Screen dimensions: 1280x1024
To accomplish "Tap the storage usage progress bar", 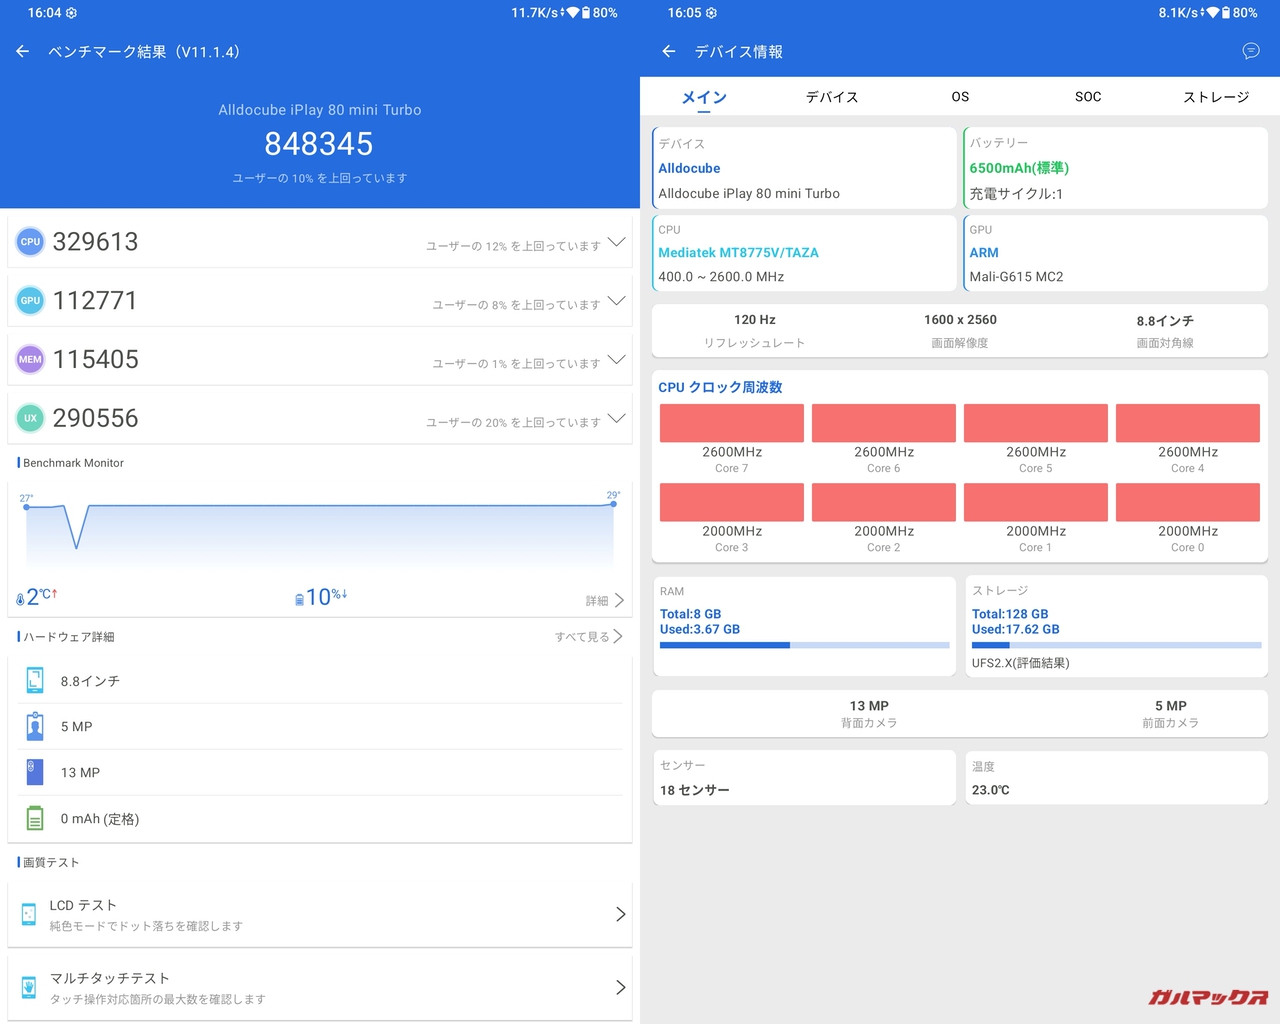I will (1116, 646).
